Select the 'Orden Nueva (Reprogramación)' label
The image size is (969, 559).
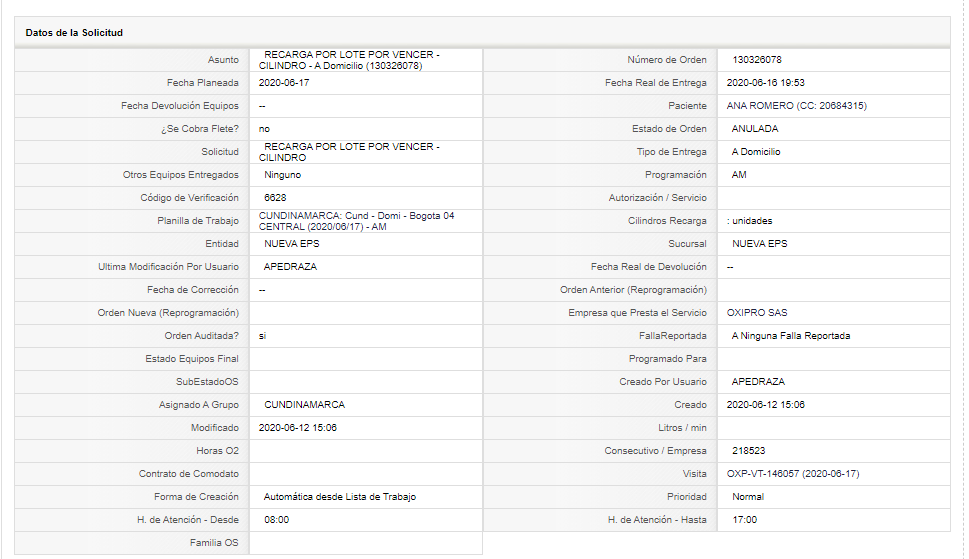click(168, 313)
